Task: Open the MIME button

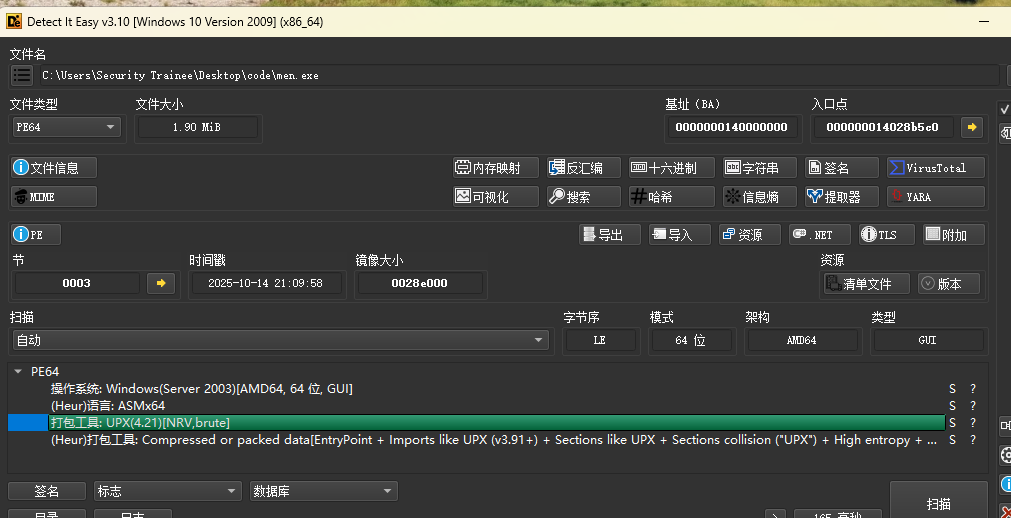Action: (x=54, y=197)
